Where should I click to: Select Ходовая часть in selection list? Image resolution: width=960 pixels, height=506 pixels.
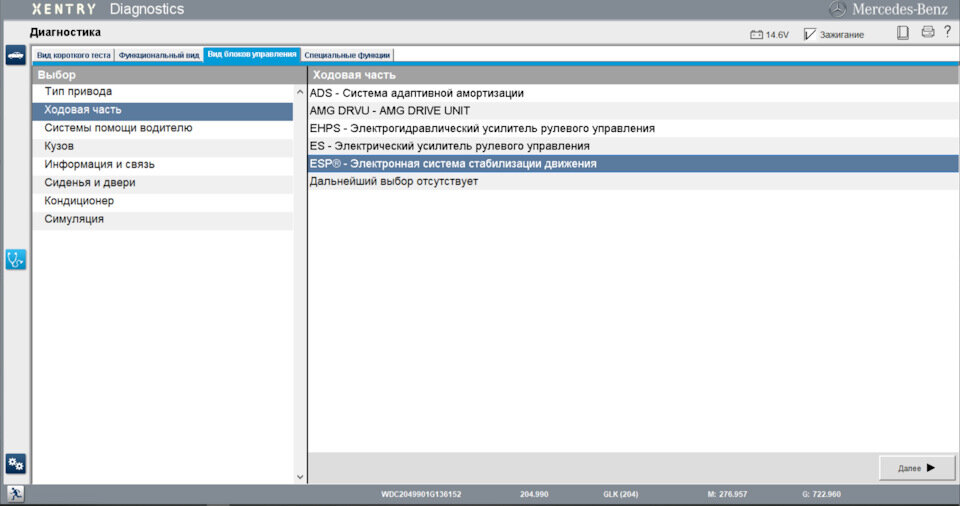[x=163, y=110]
